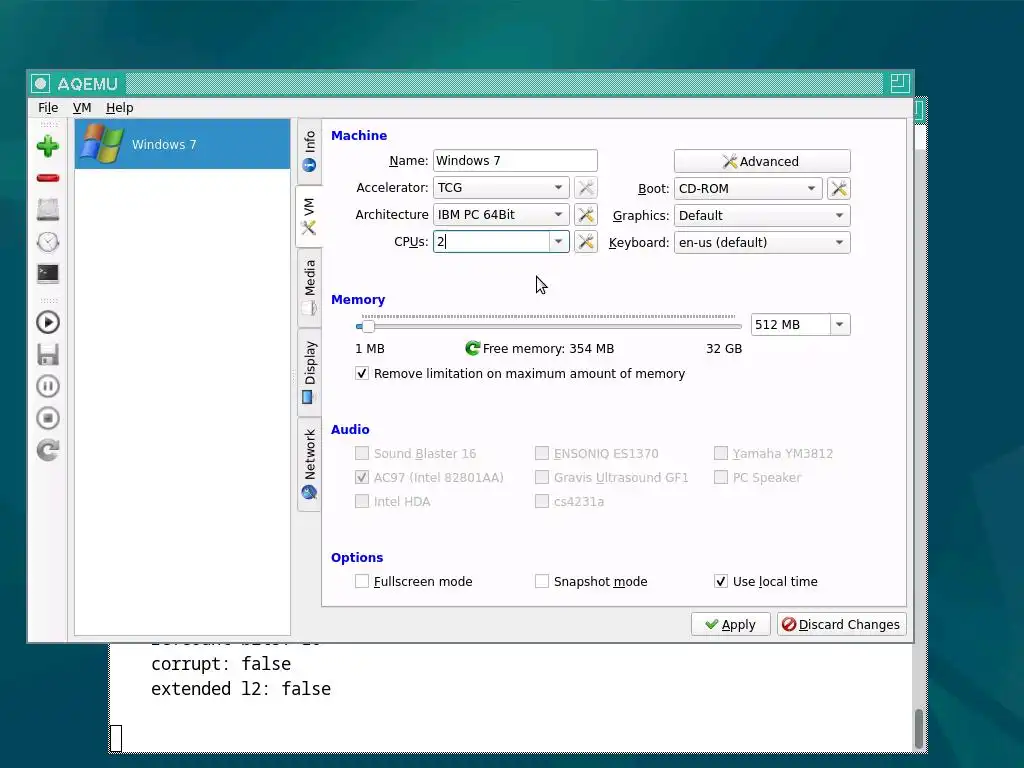1024x768 pixels.
Task: Open boot order settings tools icon
Action: point(839,189)
